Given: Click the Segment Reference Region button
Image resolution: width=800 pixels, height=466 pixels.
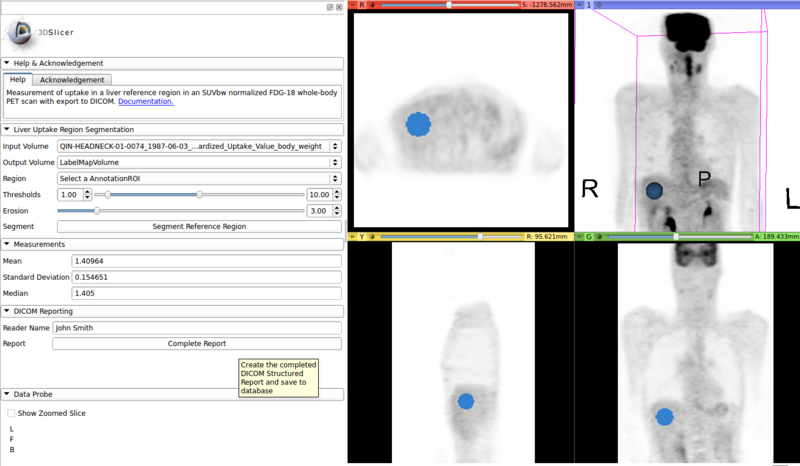Looking at the screenshot, I should point(198,227).
